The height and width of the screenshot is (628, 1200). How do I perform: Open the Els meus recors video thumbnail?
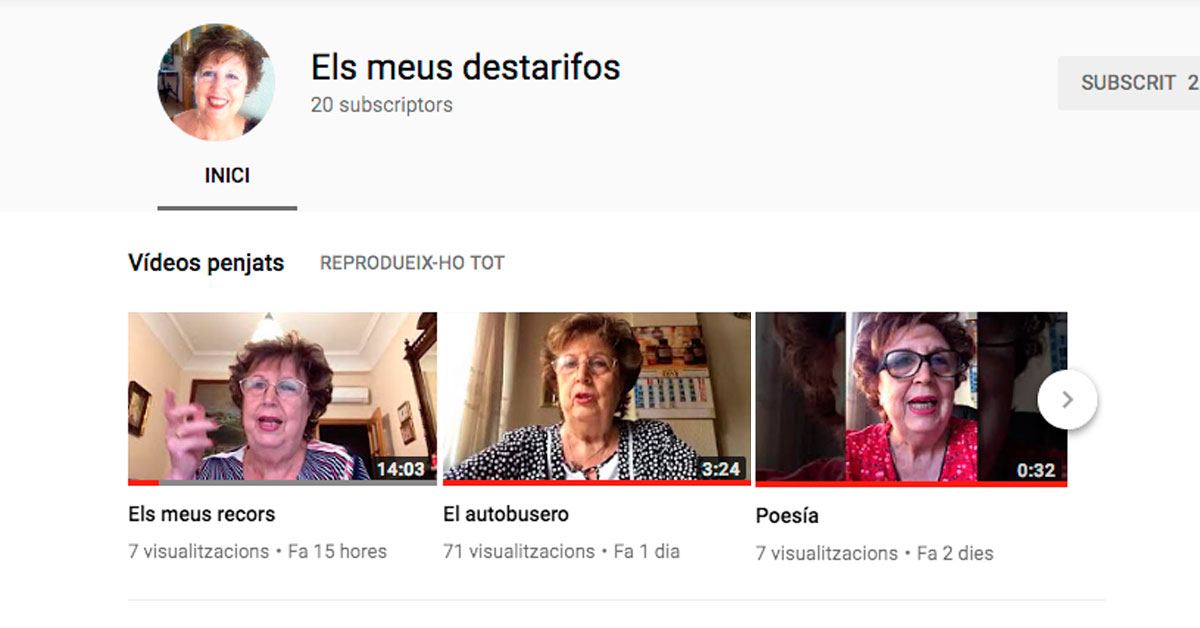(x=282, y=398)
